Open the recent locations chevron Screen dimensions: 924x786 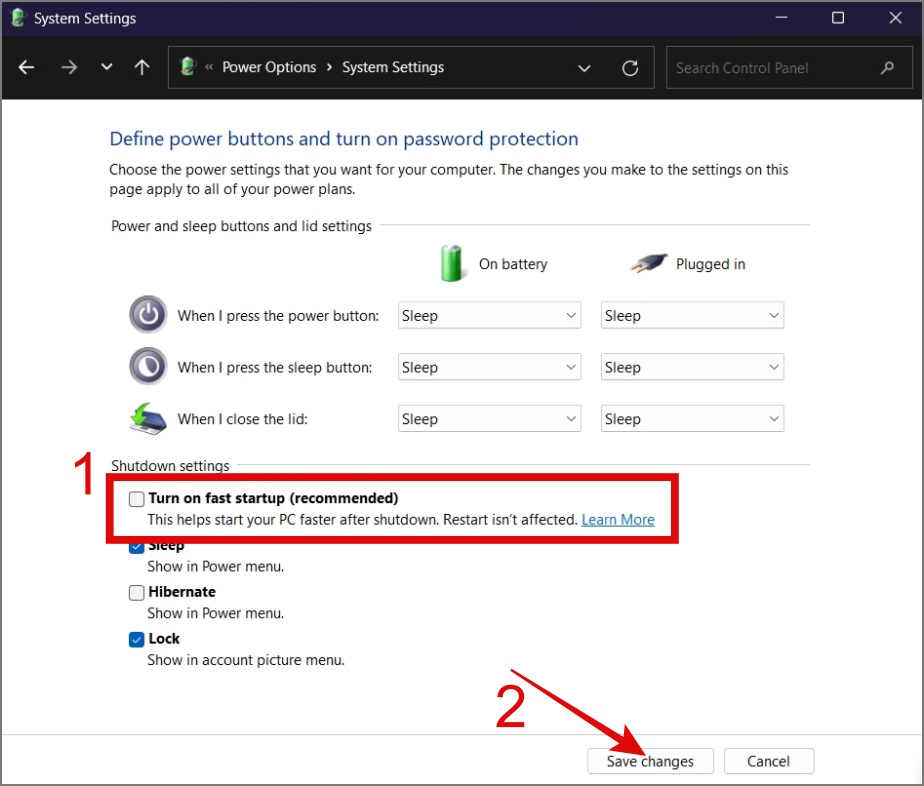(x=106, y=68)
